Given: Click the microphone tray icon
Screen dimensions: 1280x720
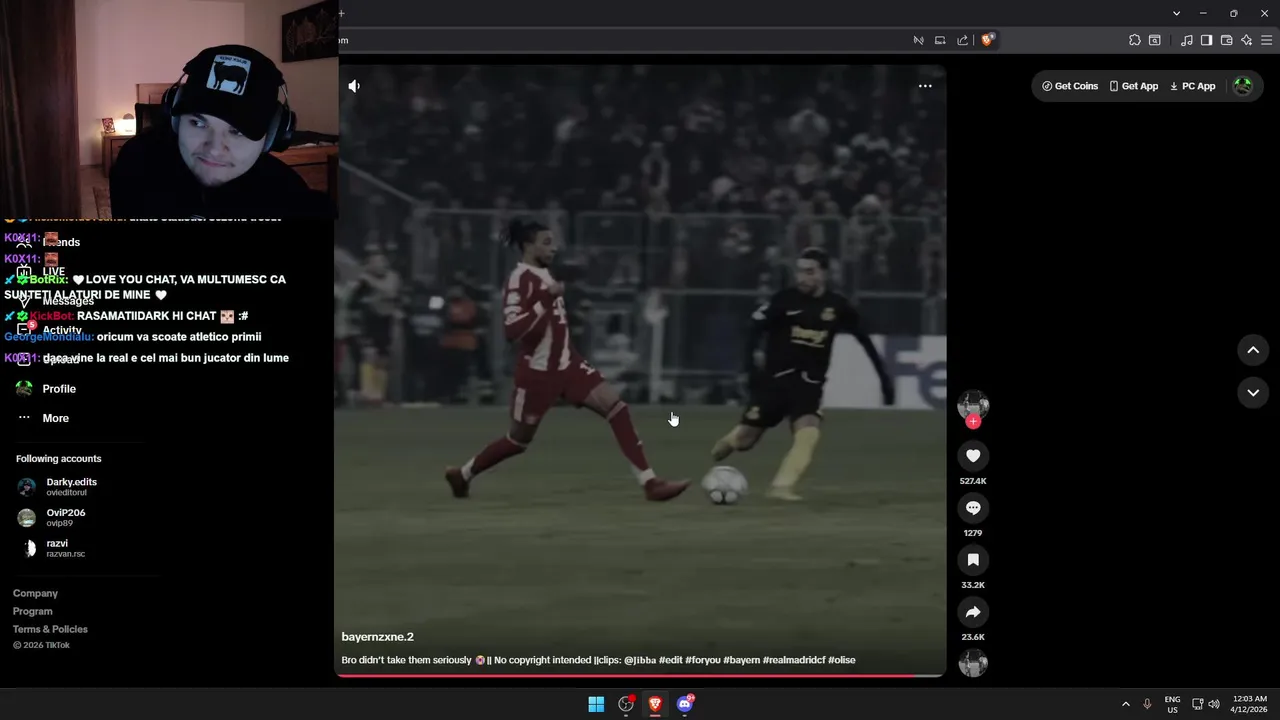Looking at the screenshot, I should tap(1147, 704).
